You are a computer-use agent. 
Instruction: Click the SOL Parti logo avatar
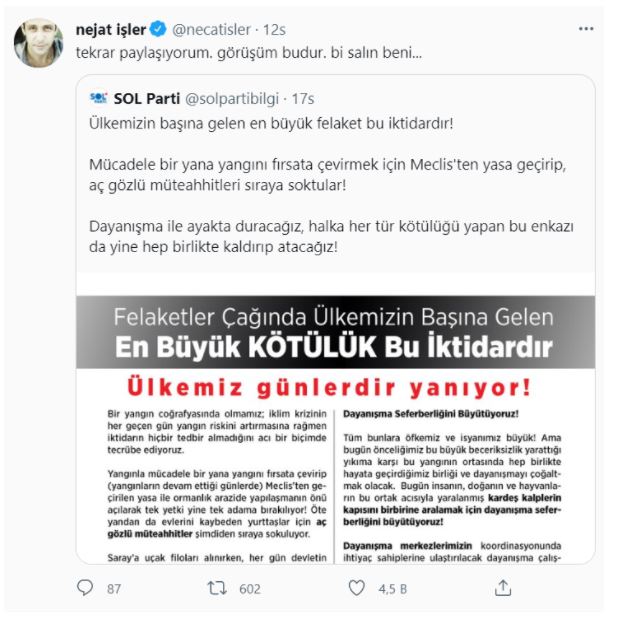pyautogui.click(x=98, y=98)
